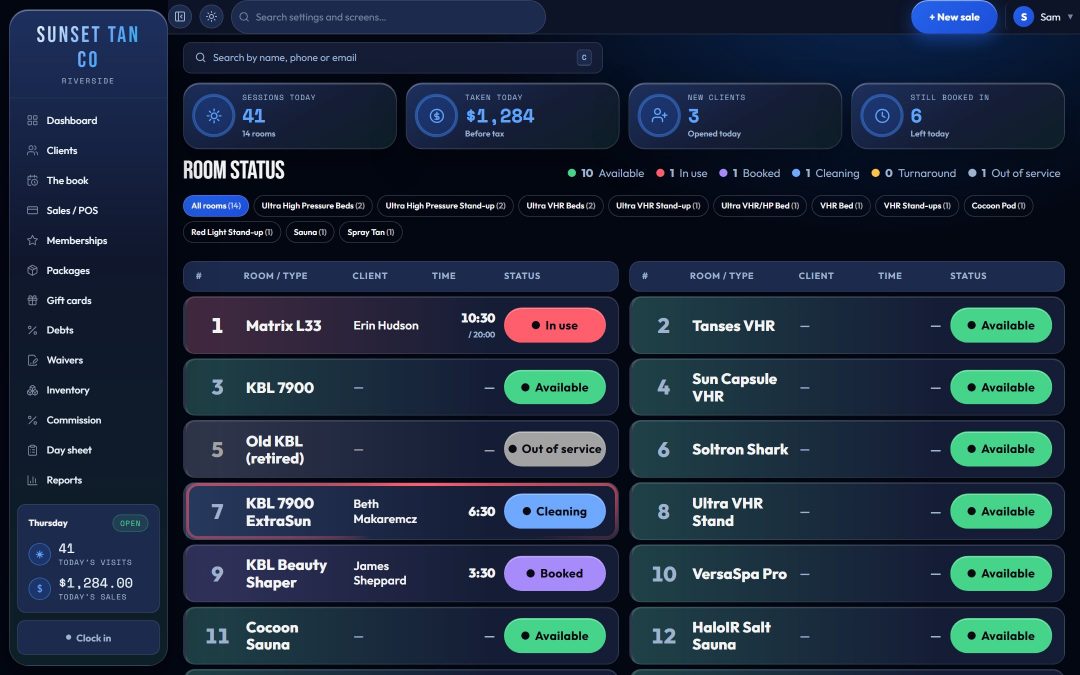Click the 1 In use legend entry
1080x675 pixels.
coord(682,174)
